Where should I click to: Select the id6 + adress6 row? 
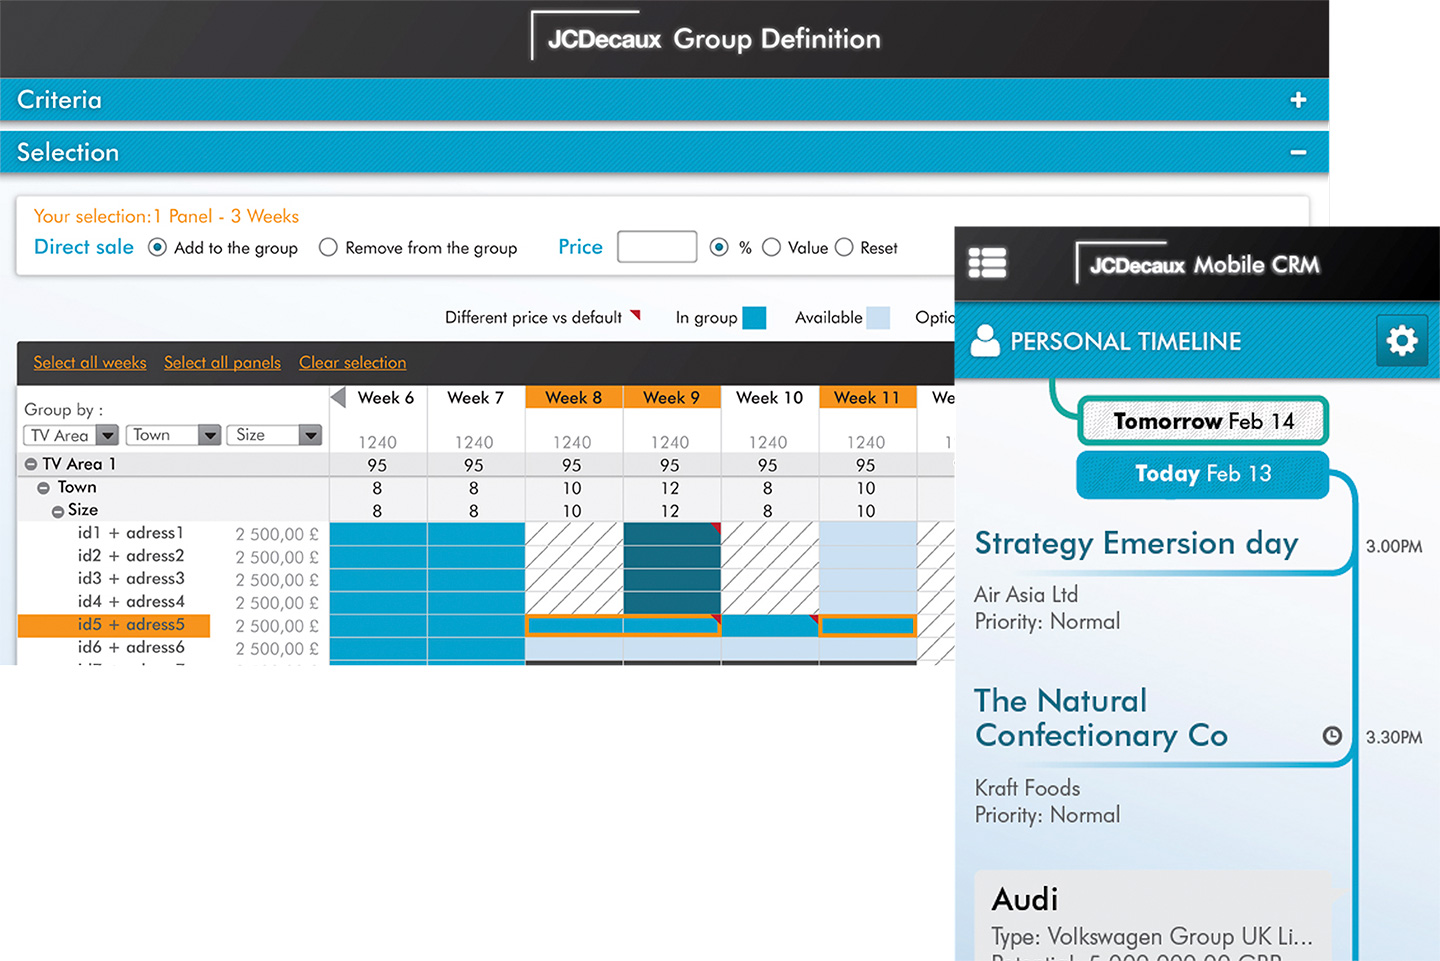(x=131, y=648)
